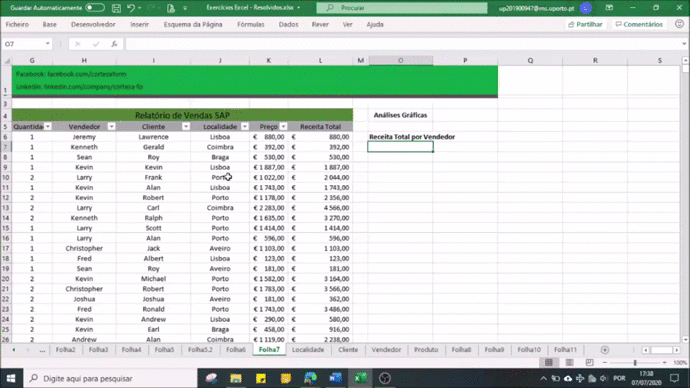Click the zoom out minus button
Viewport: 690px width, 388px height.
[x=605, y=362]
